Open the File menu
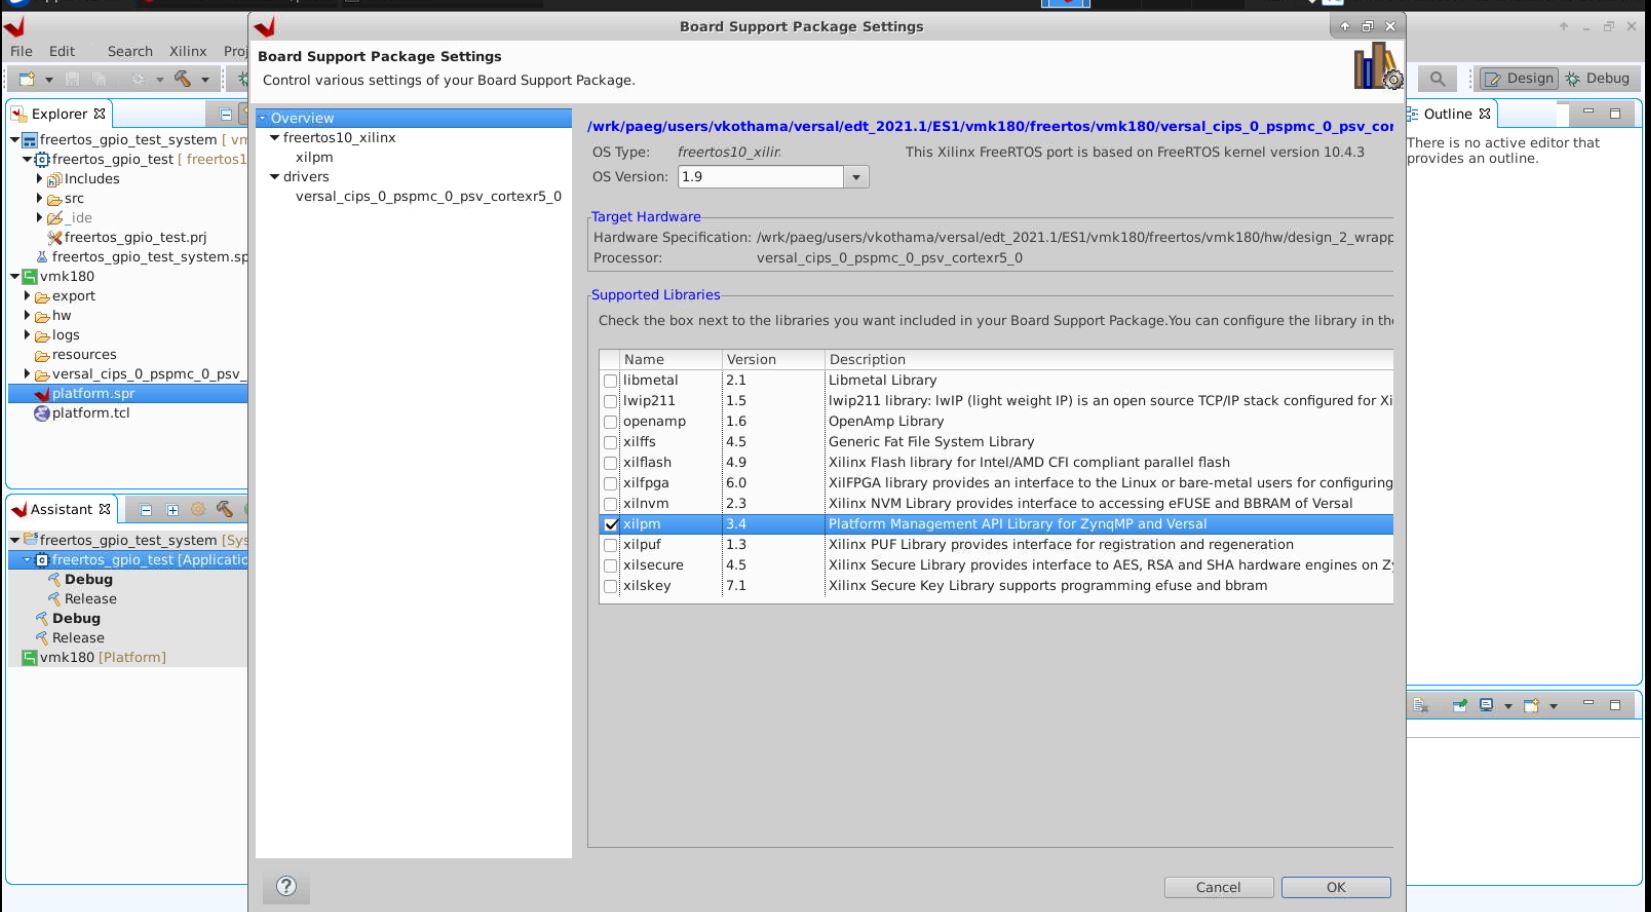Image resolution: width=1651 pixels, height=912 pixels. pos(21,51)
